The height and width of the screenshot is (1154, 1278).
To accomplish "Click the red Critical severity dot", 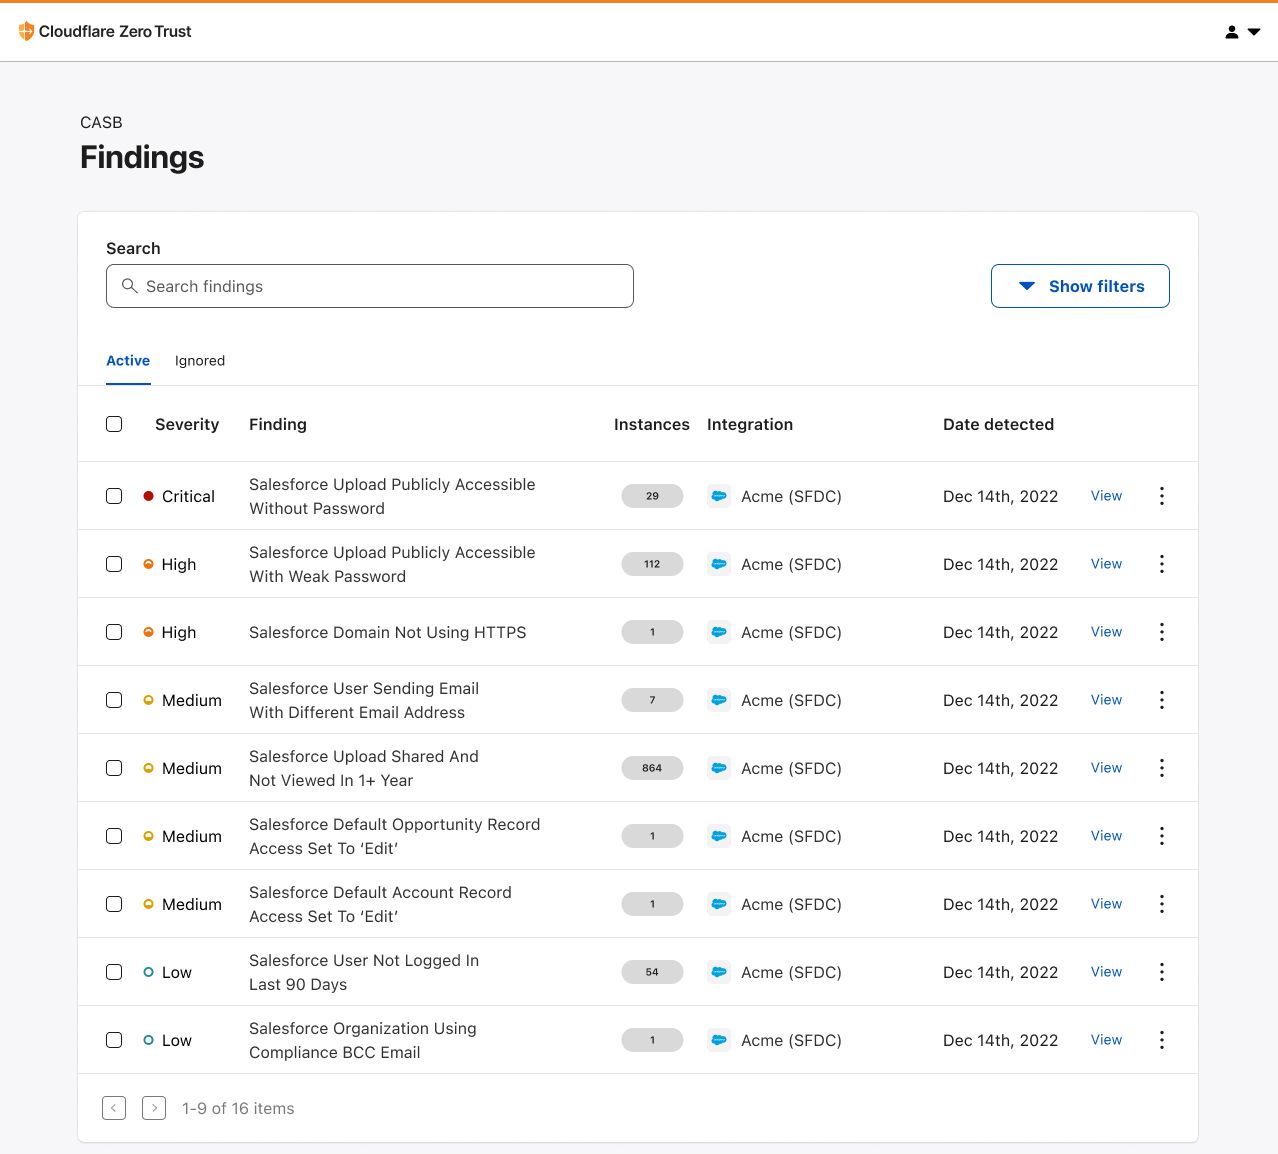I will (x=149, y=496).
